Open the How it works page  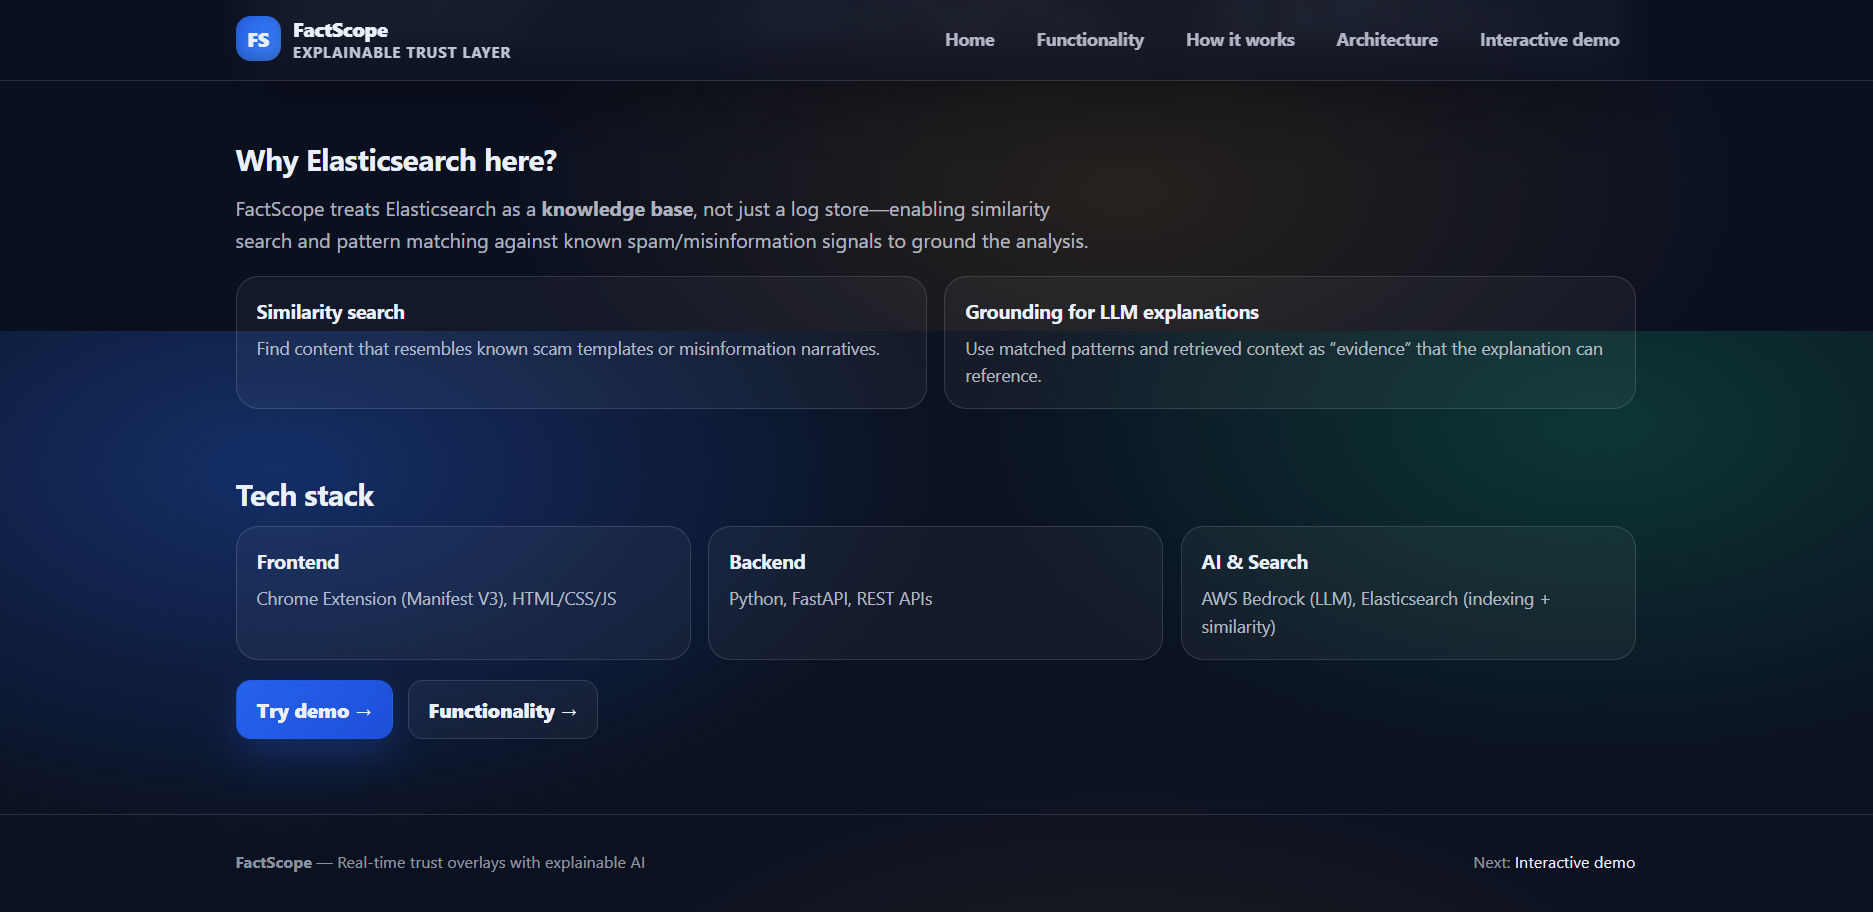tap(1239, 40)
